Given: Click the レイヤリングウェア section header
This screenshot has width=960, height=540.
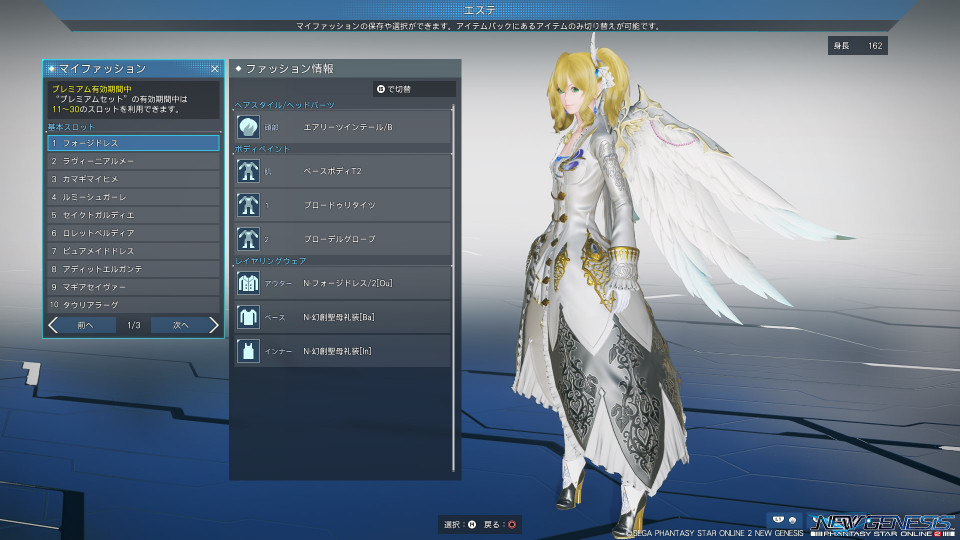Looking at the screenshot, I should click(271, 261).
